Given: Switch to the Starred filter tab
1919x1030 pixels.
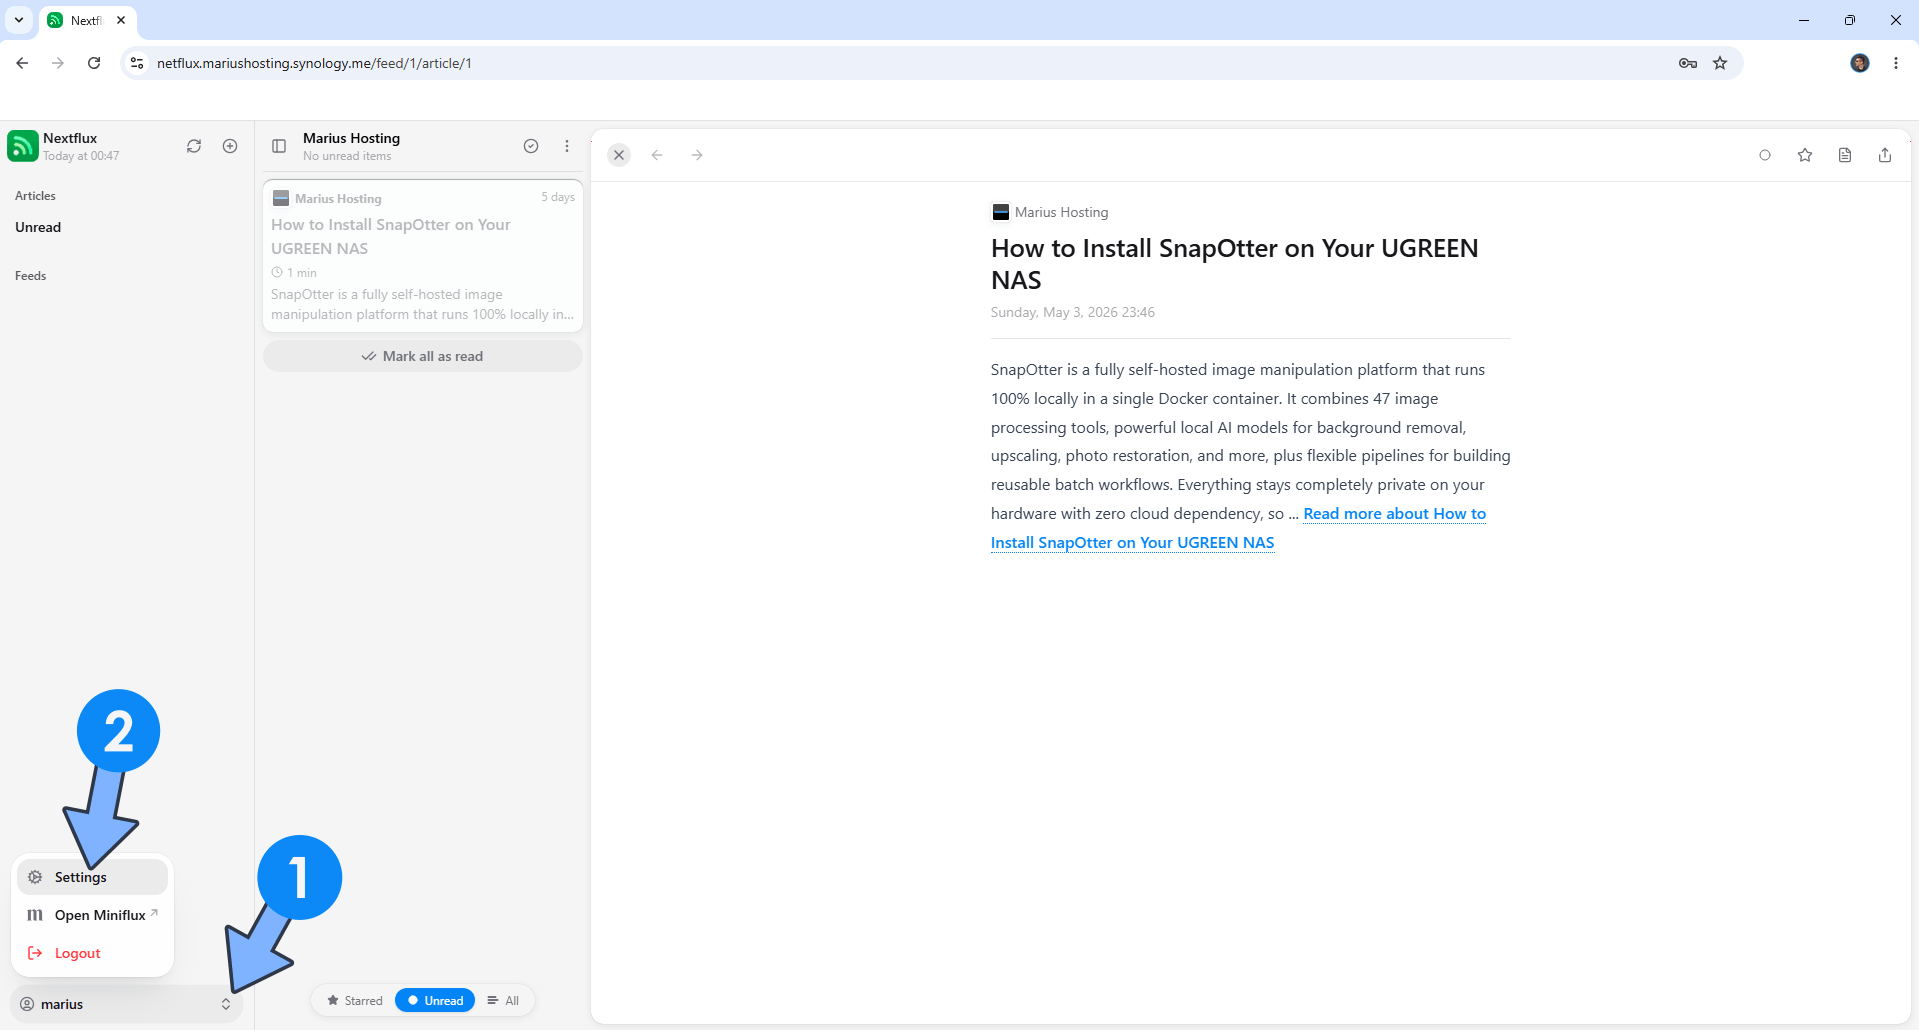Looking at the screenshot, I should [x=355, y=1000].
